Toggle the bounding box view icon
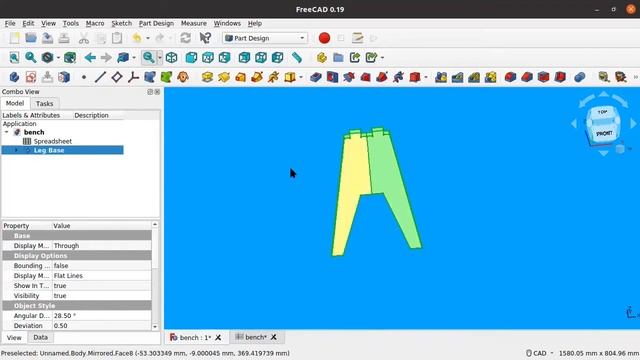The image size is (640, 360). coord(70,58)
